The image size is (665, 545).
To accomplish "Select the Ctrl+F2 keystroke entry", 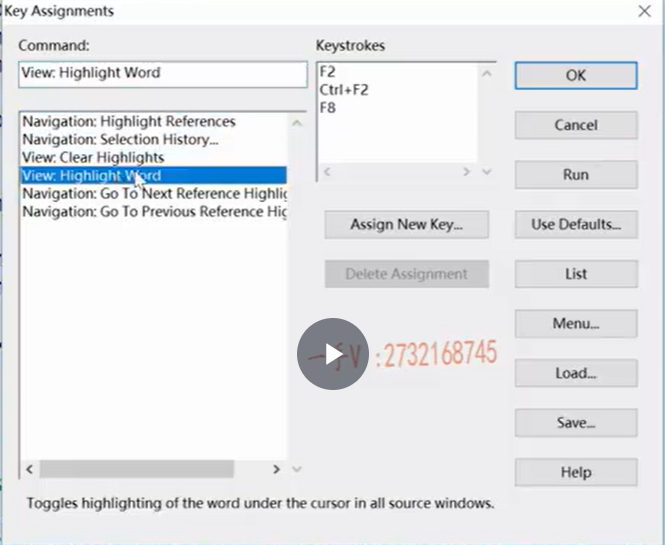I will [398, 90].
